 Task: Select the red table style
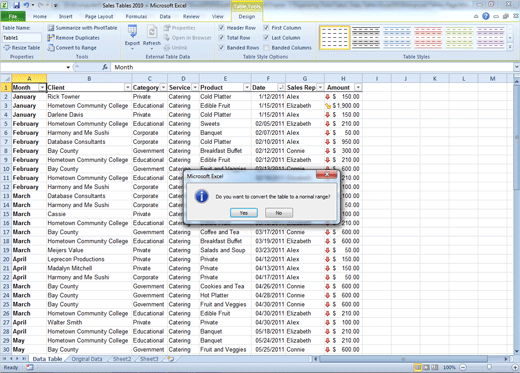pyautogui.click(x=428, y=38)
